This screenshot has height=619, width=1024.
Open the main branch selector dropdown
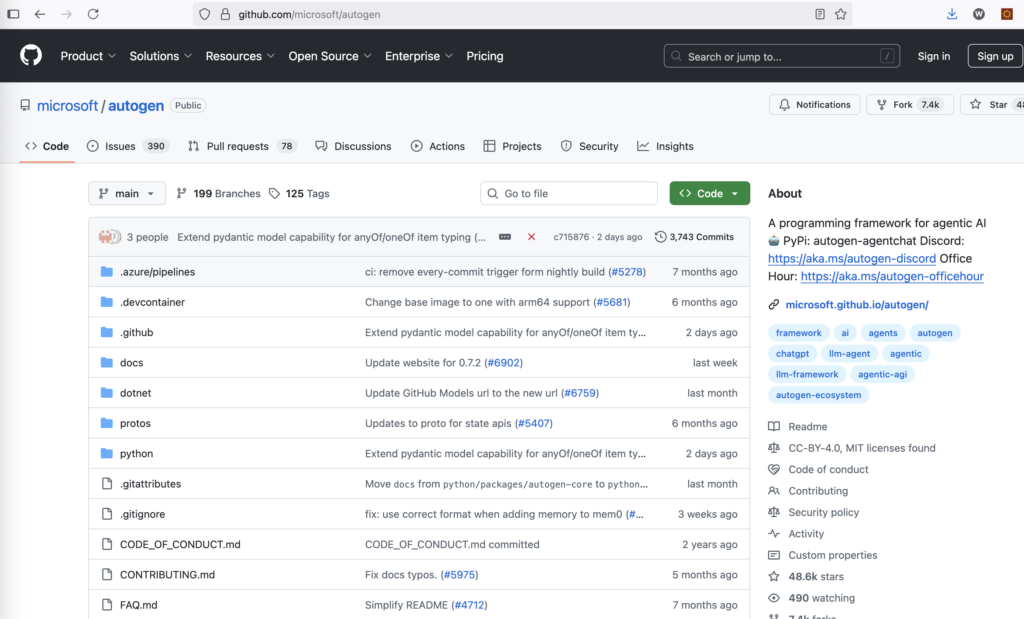point(127,193)
